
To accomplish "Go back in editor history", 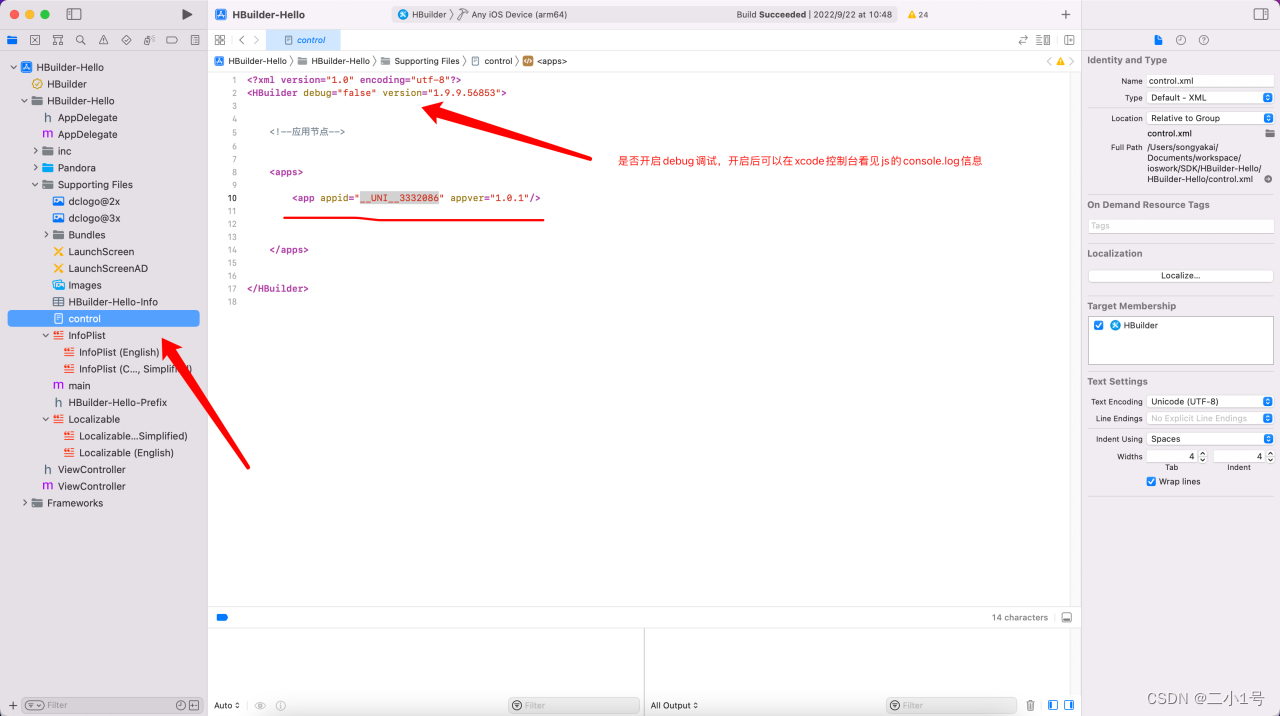I will coord(242,40).
